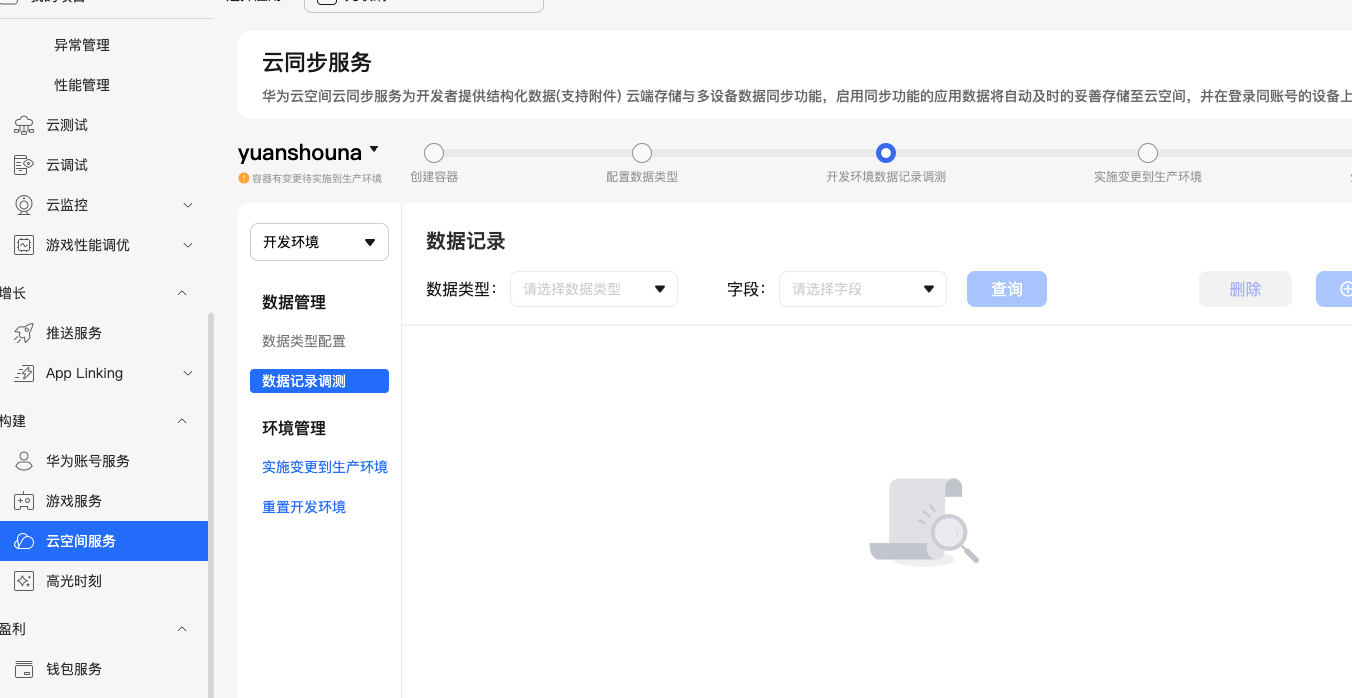
Task: Collapse the 盈利 section chevron
Action: click(x=182, y=629)
